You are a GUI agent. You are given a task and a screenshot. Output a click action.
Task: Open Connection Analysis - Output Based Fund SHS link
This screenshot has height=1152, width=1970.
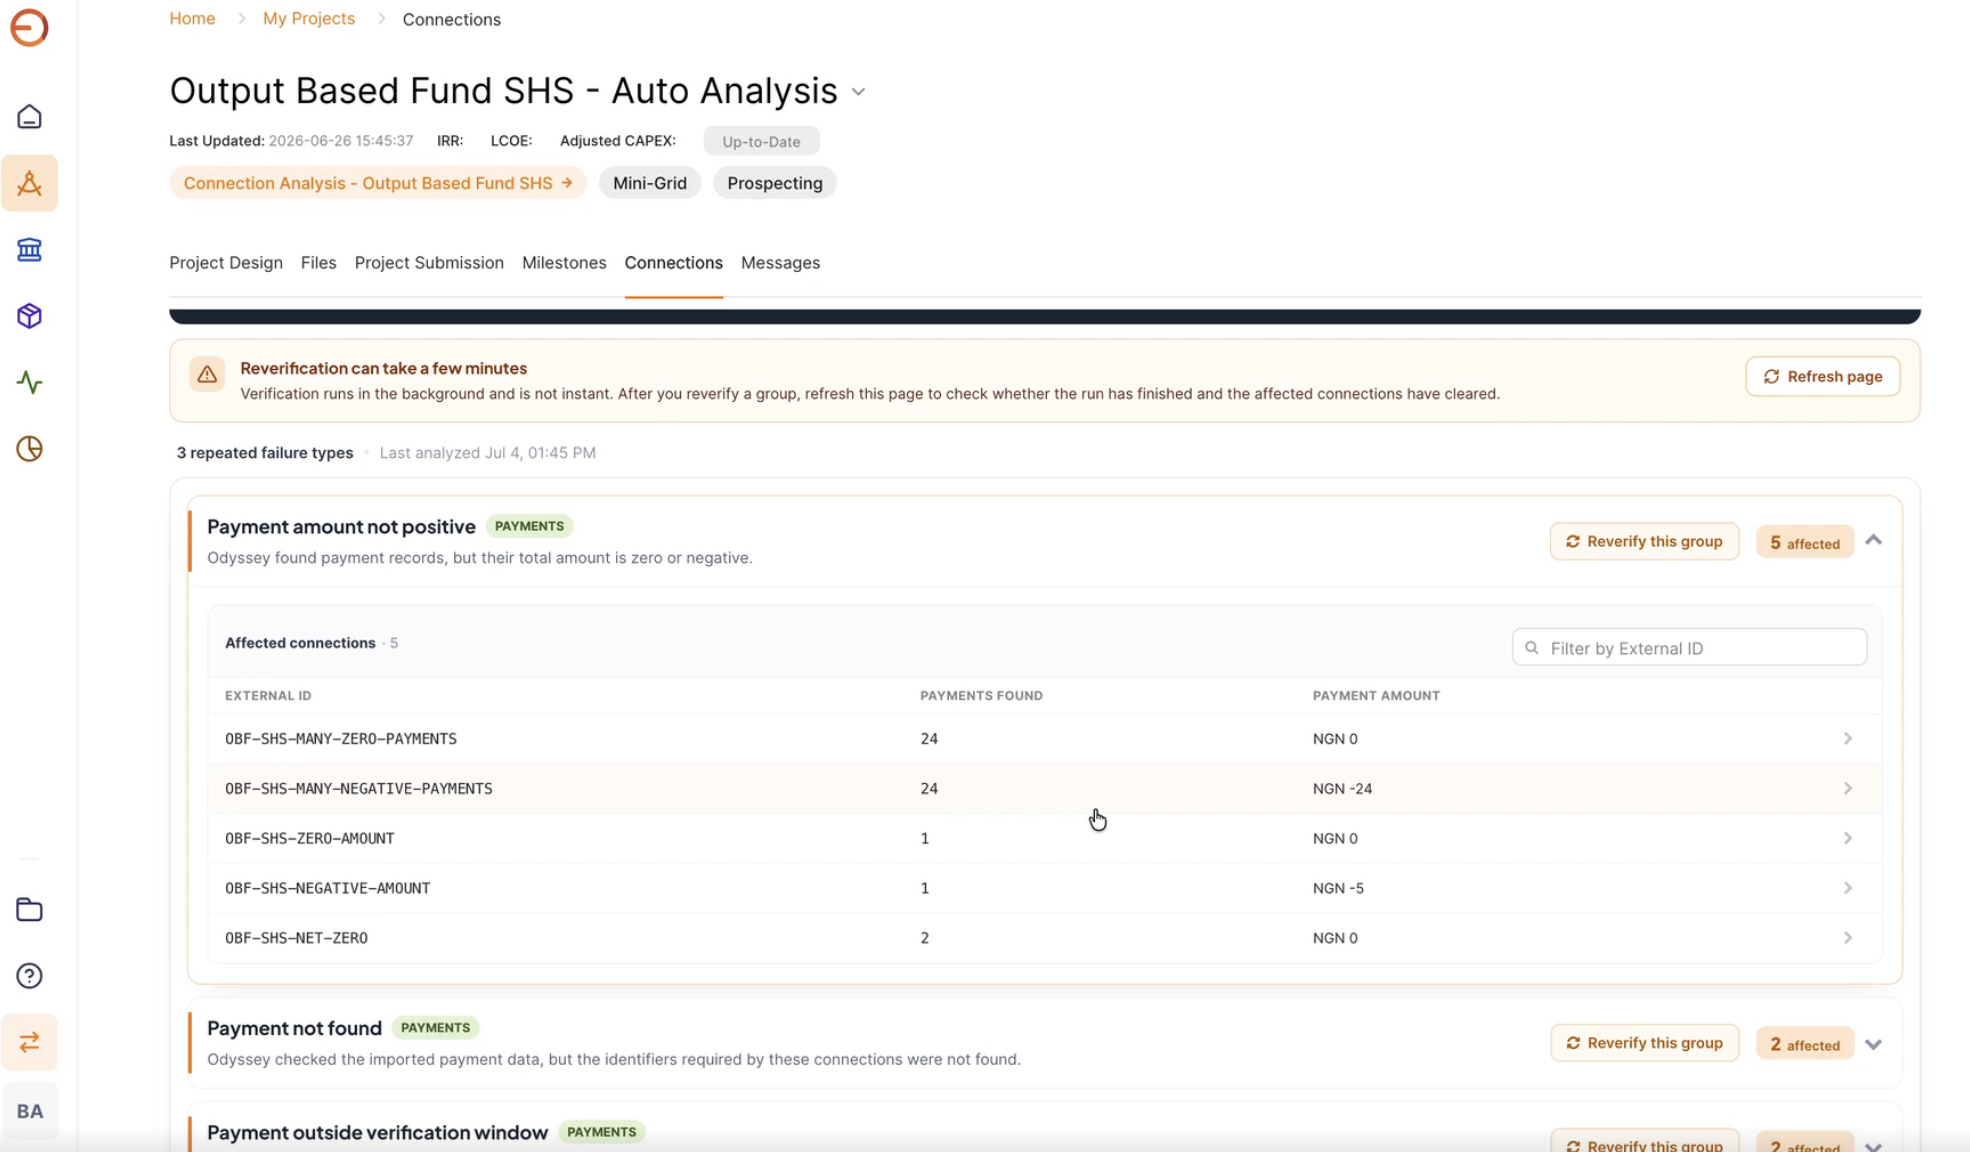point(378,183)
